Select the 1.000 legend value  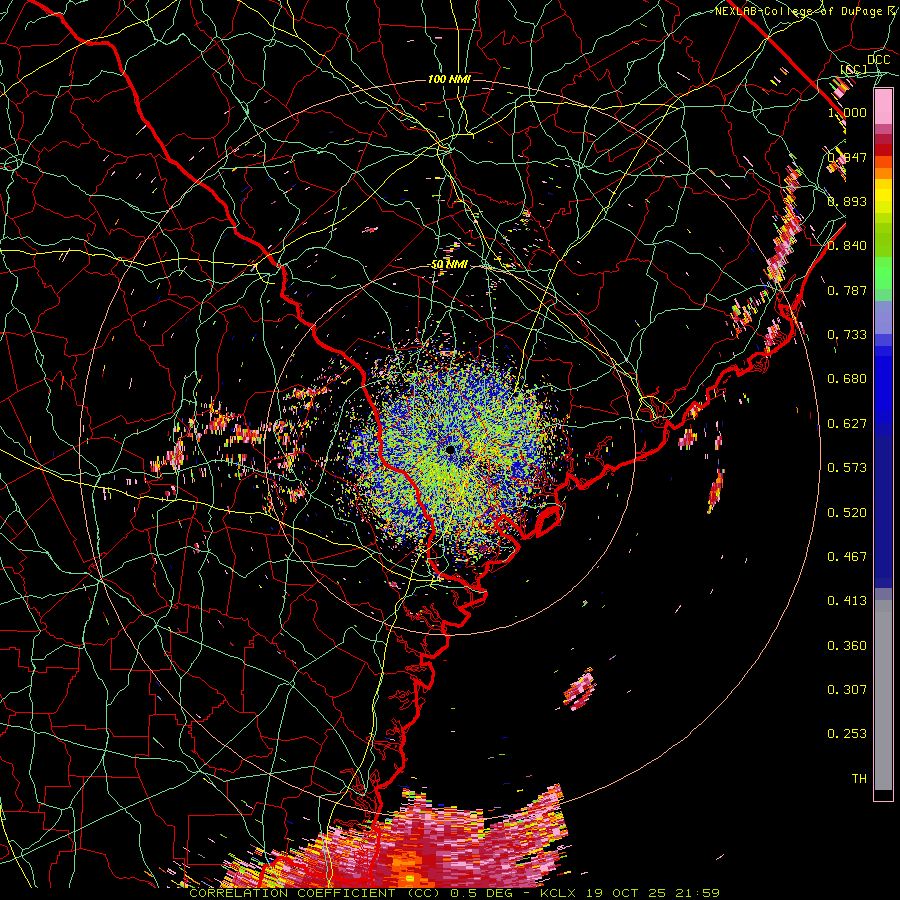coord(847,112)
